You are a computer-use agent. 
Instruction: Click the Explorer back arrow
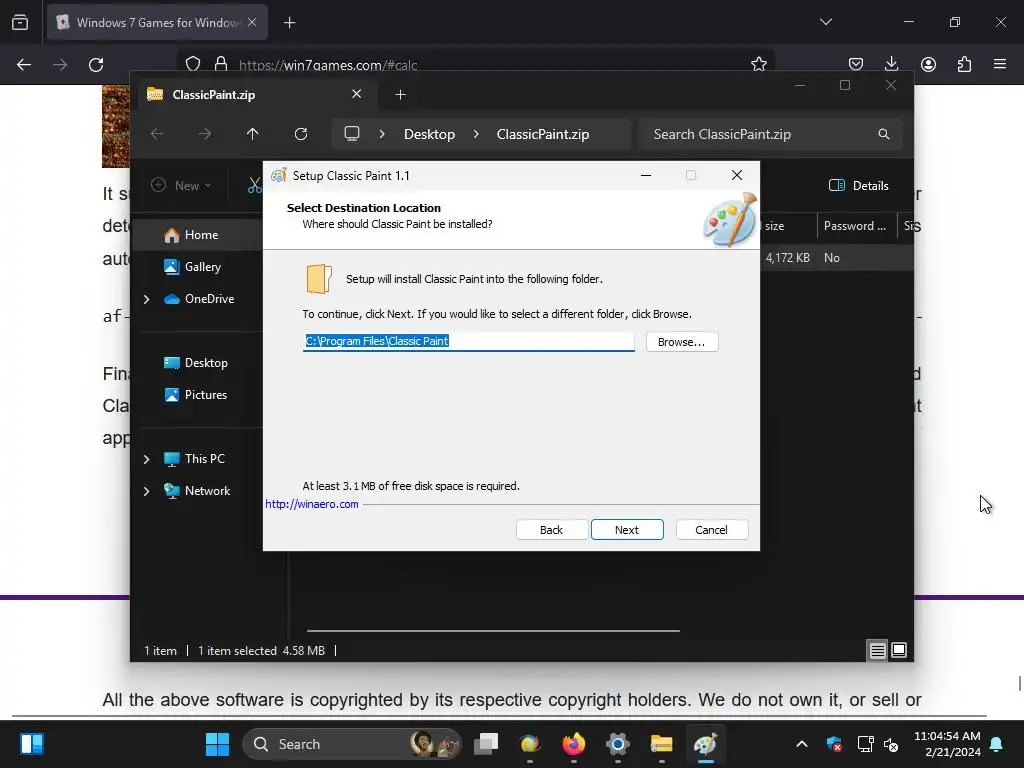click(157, 134)
